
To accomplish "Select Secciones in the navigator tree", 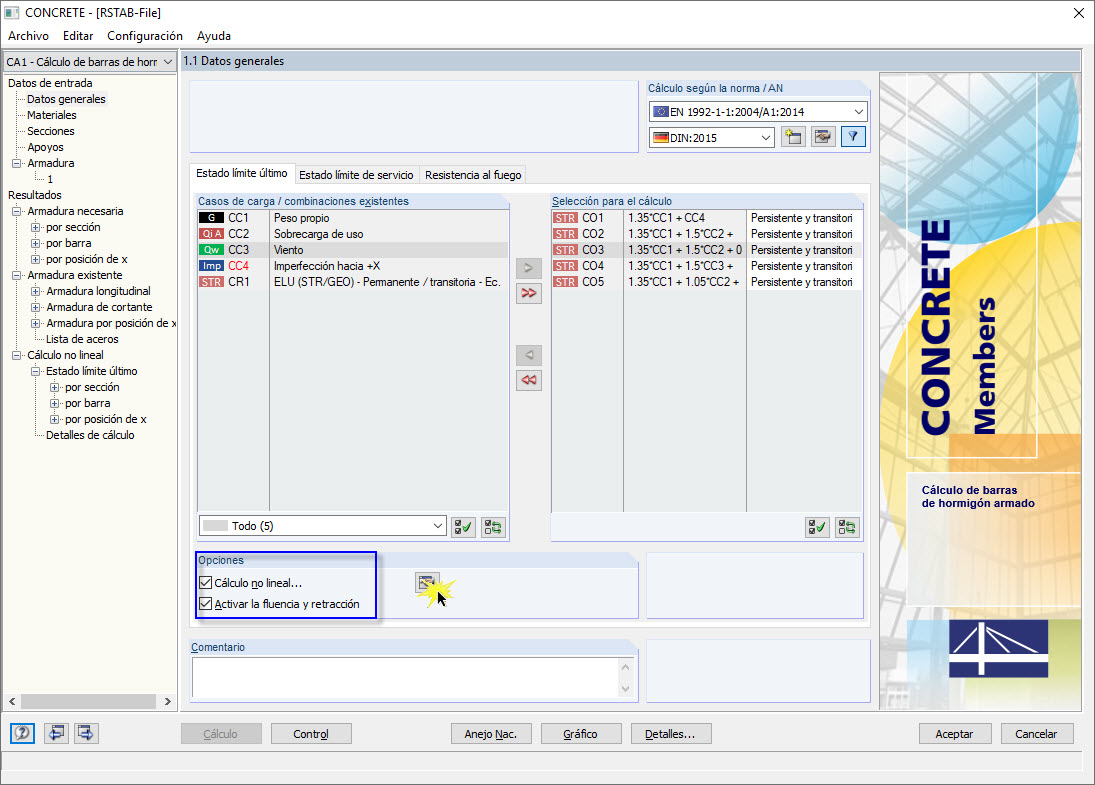I will [x=50, y=131].
